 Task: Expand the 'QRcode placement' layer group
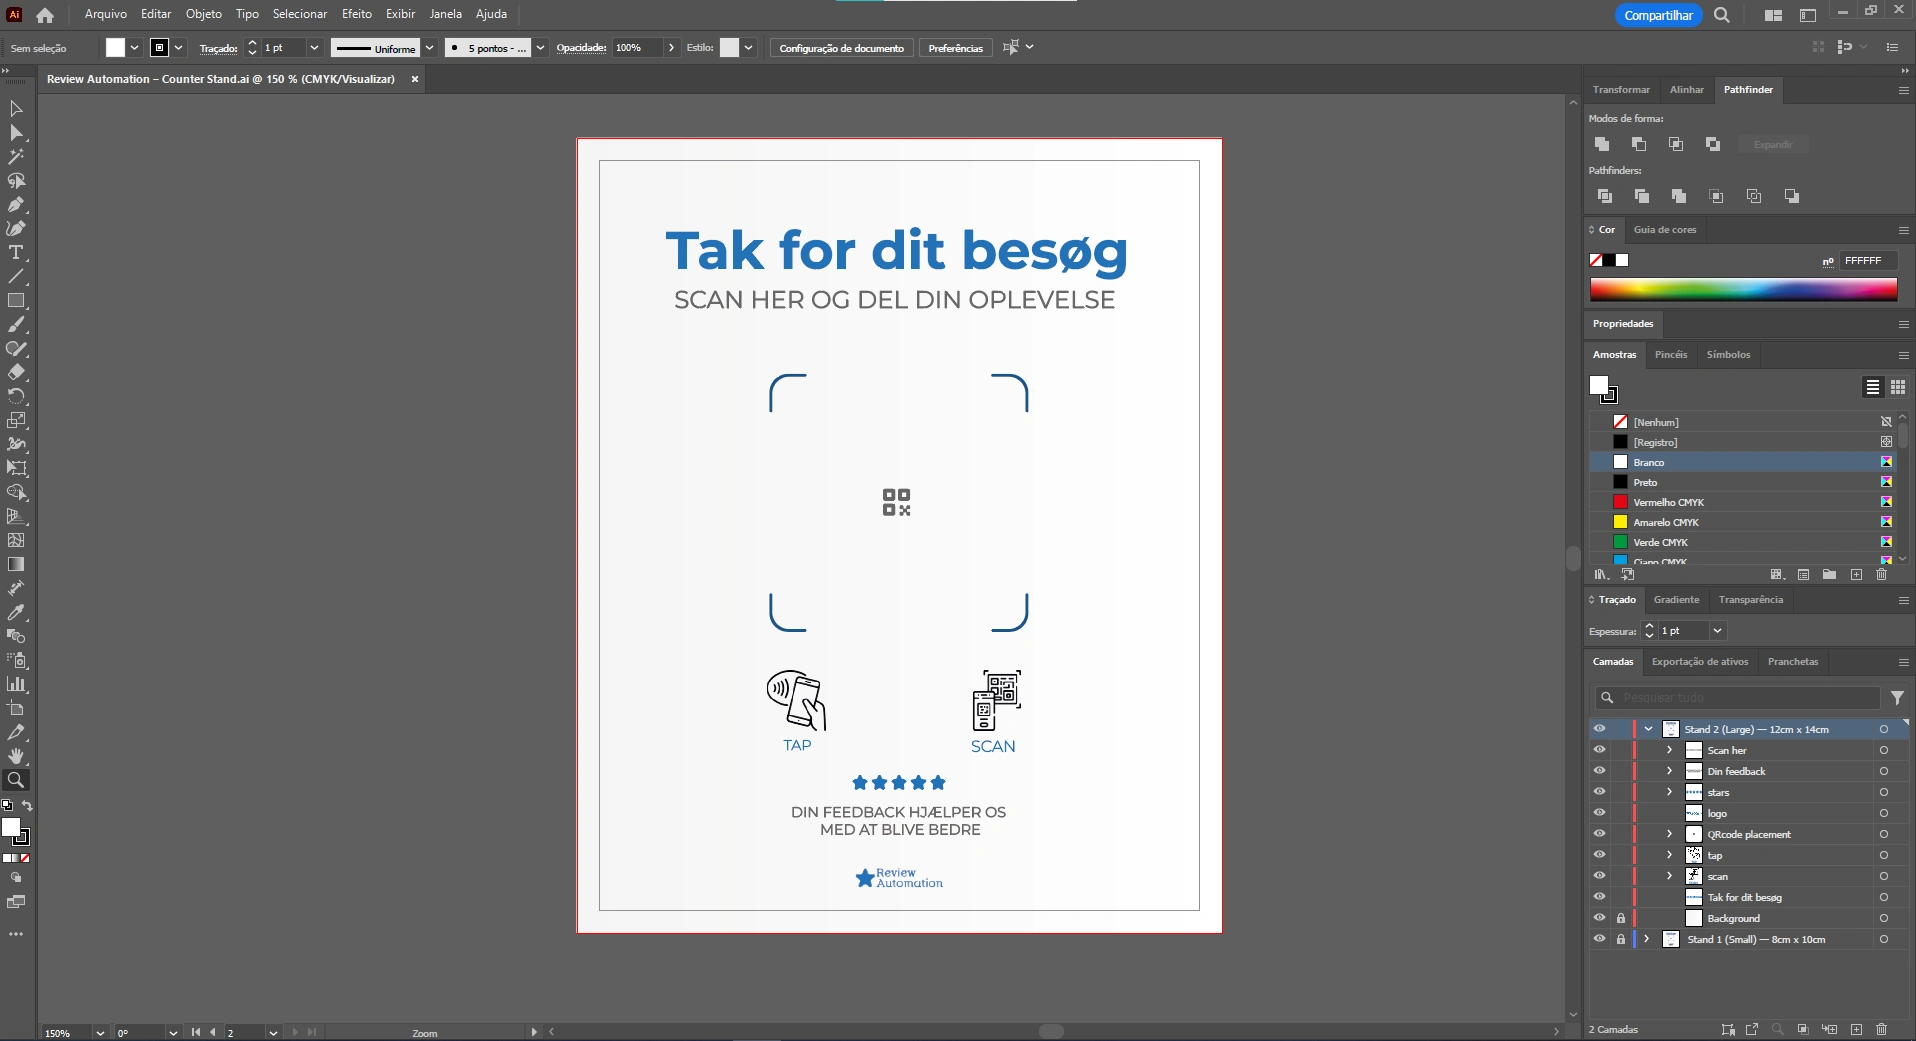[x=1669, y=834]
